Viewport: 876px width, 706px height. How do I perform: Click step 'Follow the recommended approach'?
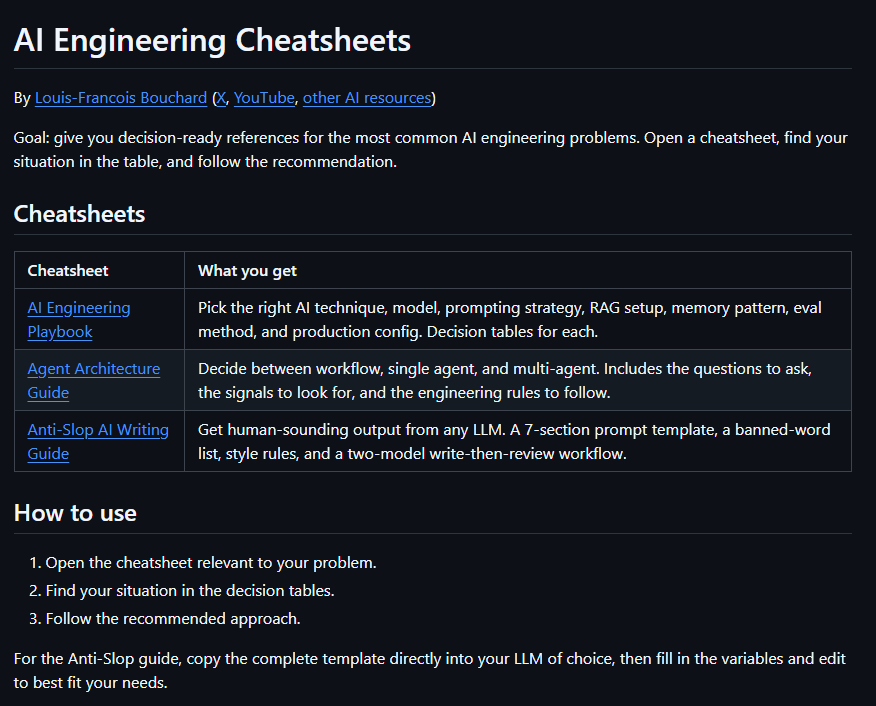tap(173, 619)
